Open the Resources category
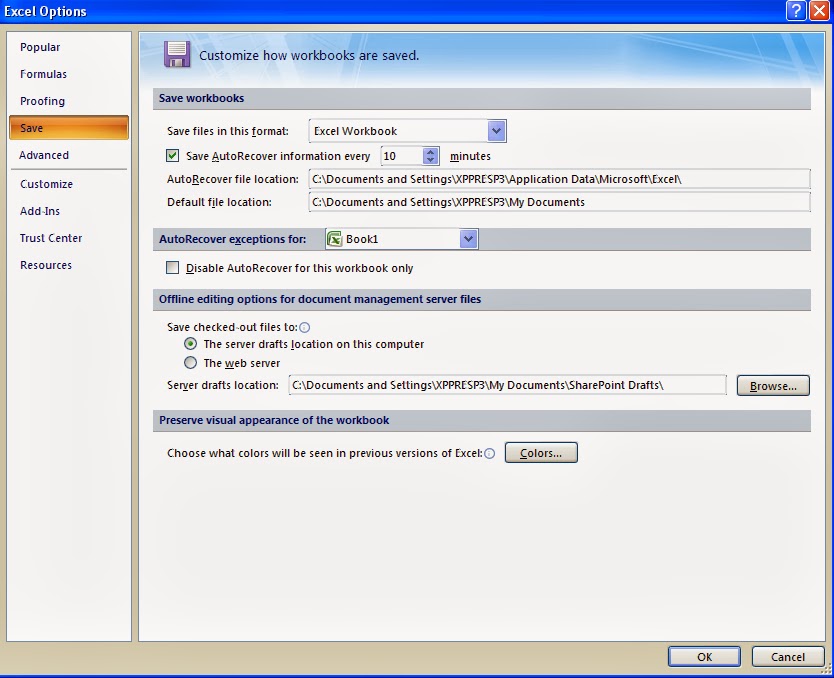Viewport: 834px width, 678px height. pos(46,265)
